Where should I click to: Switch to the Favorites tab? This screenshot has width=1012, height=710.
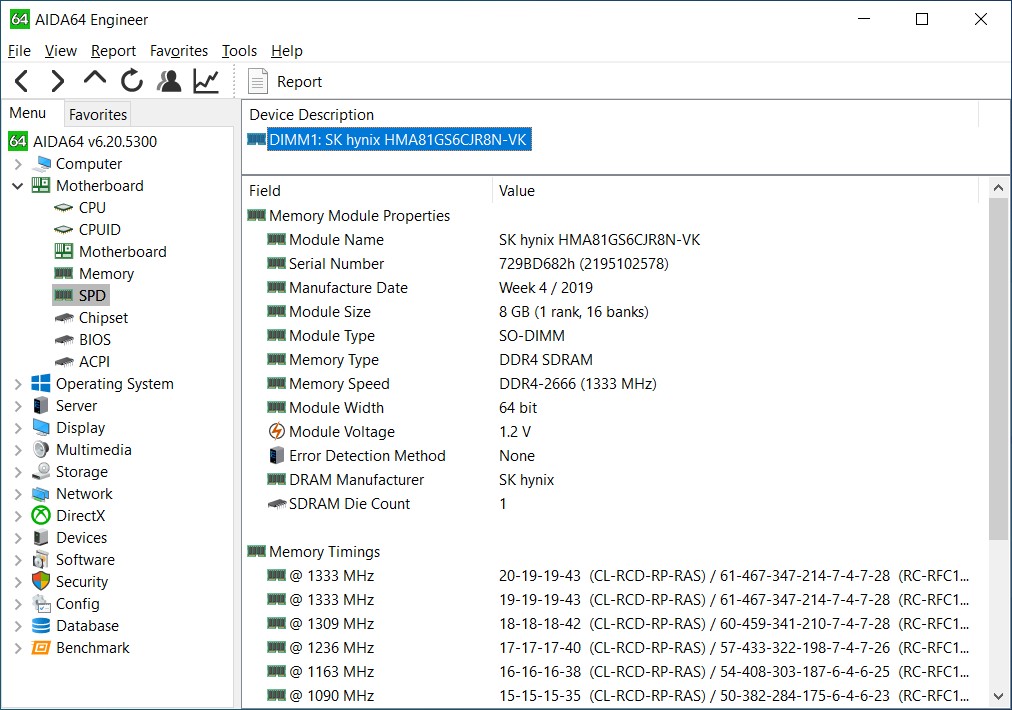[98, 114]
